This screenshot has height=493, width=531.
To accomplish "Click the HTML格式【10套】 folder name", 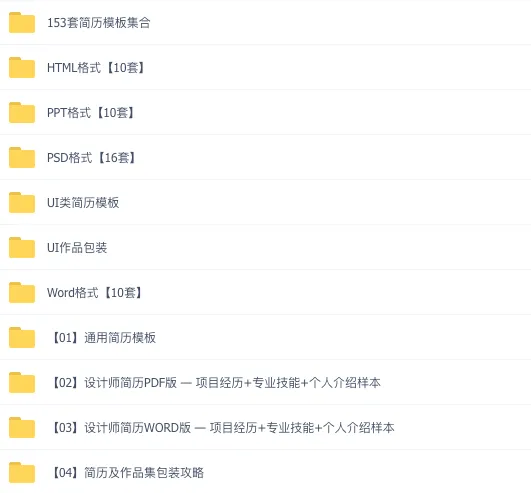I will [x=96, y=68].
